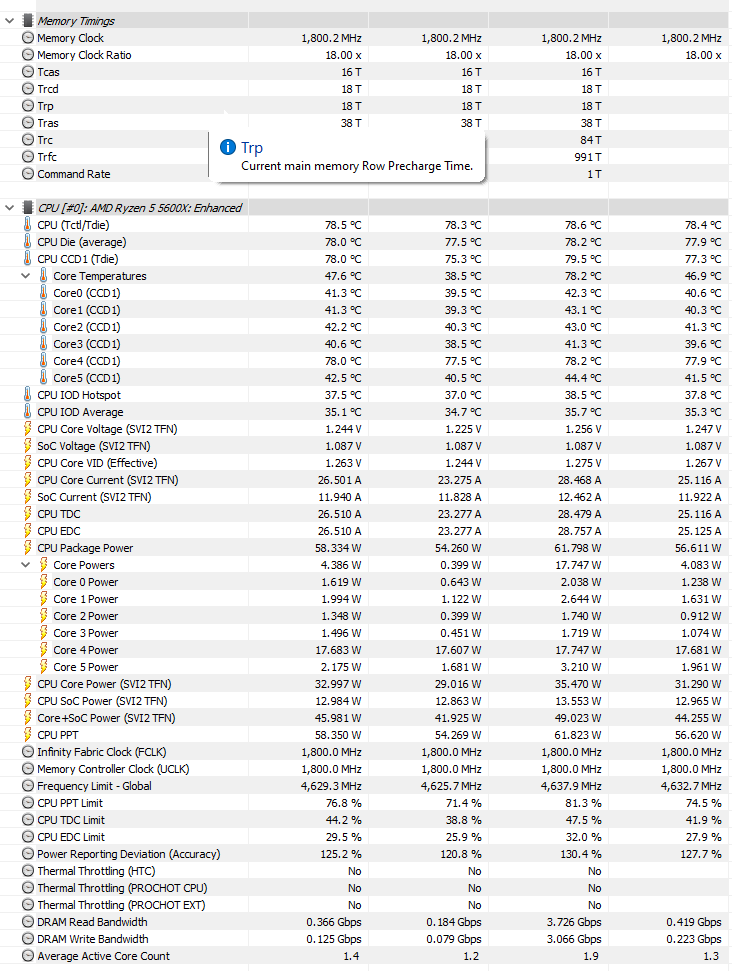Click the lightning icon beside CPU TDC

27,513
